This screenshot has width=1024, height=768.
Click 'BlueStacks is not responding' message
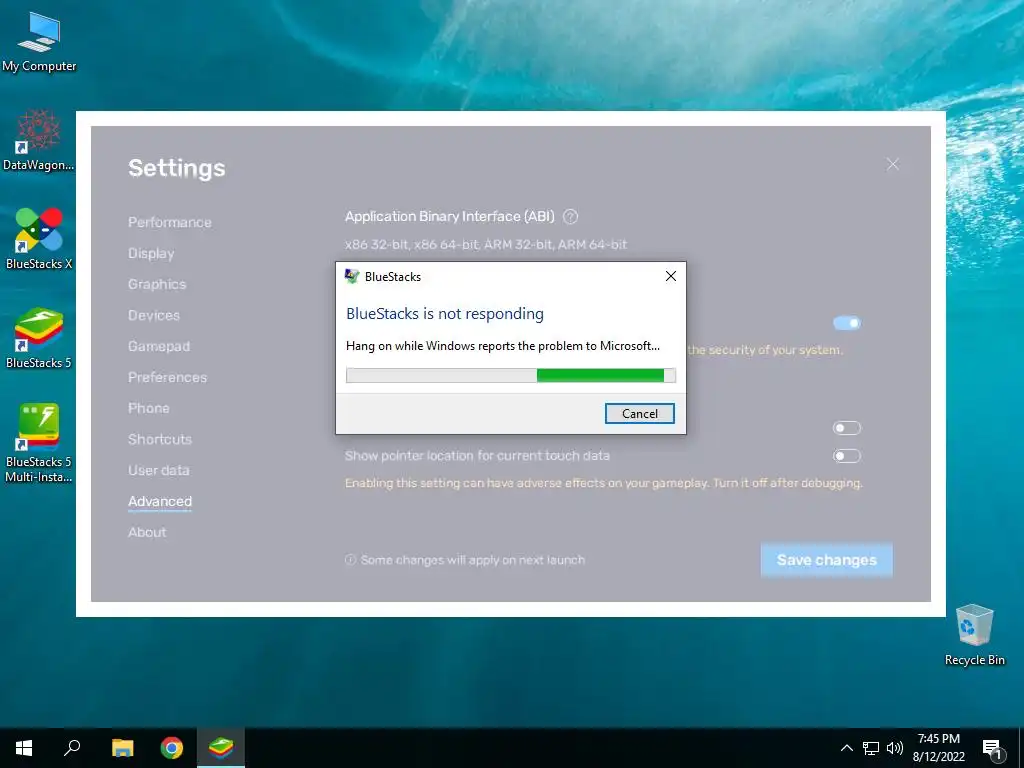(445, 313)
